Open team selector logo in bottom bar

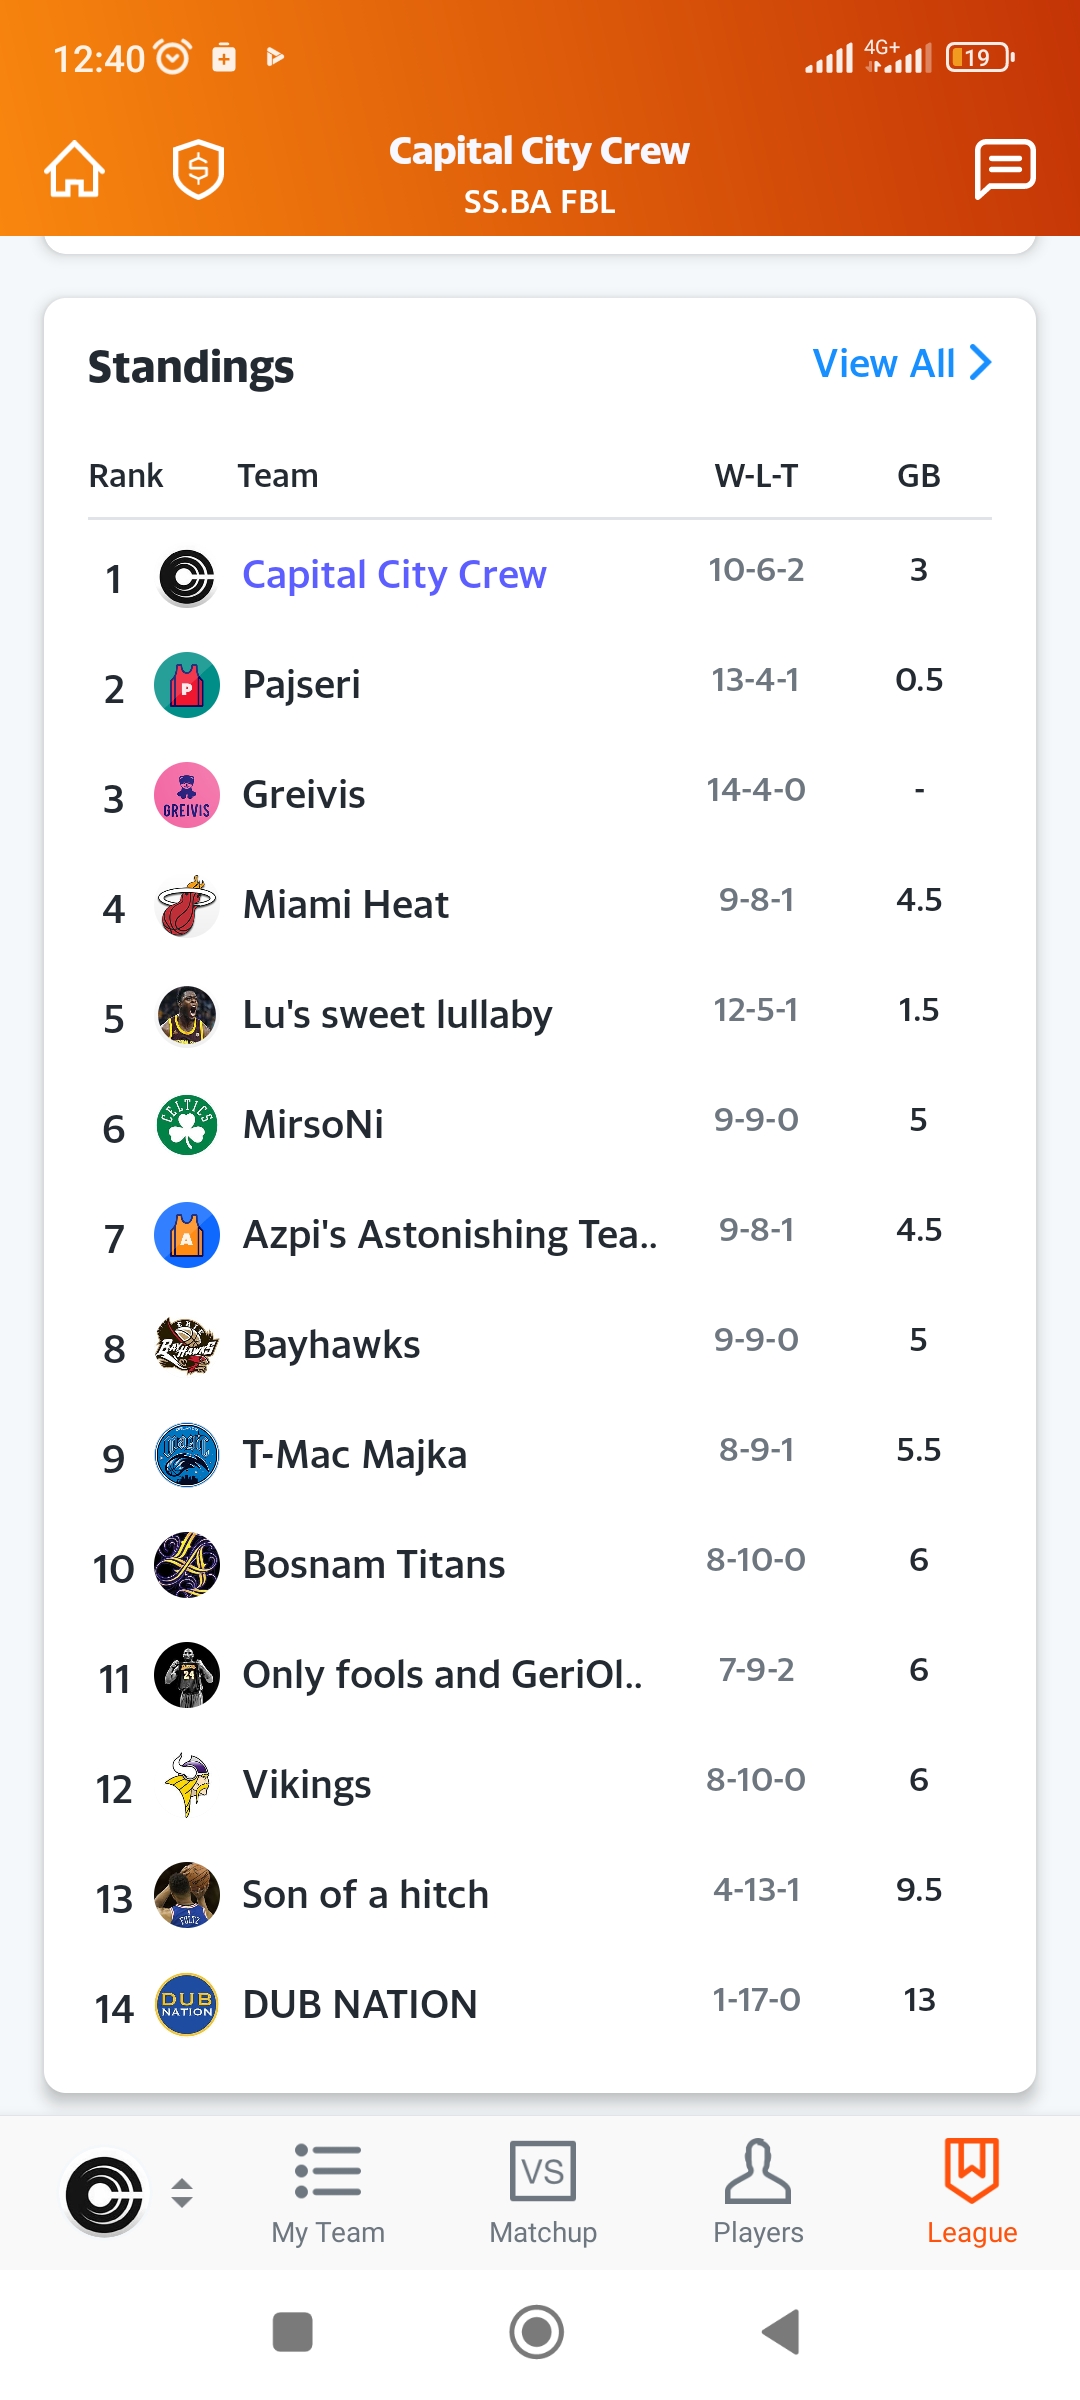[x=105, y=2195]
